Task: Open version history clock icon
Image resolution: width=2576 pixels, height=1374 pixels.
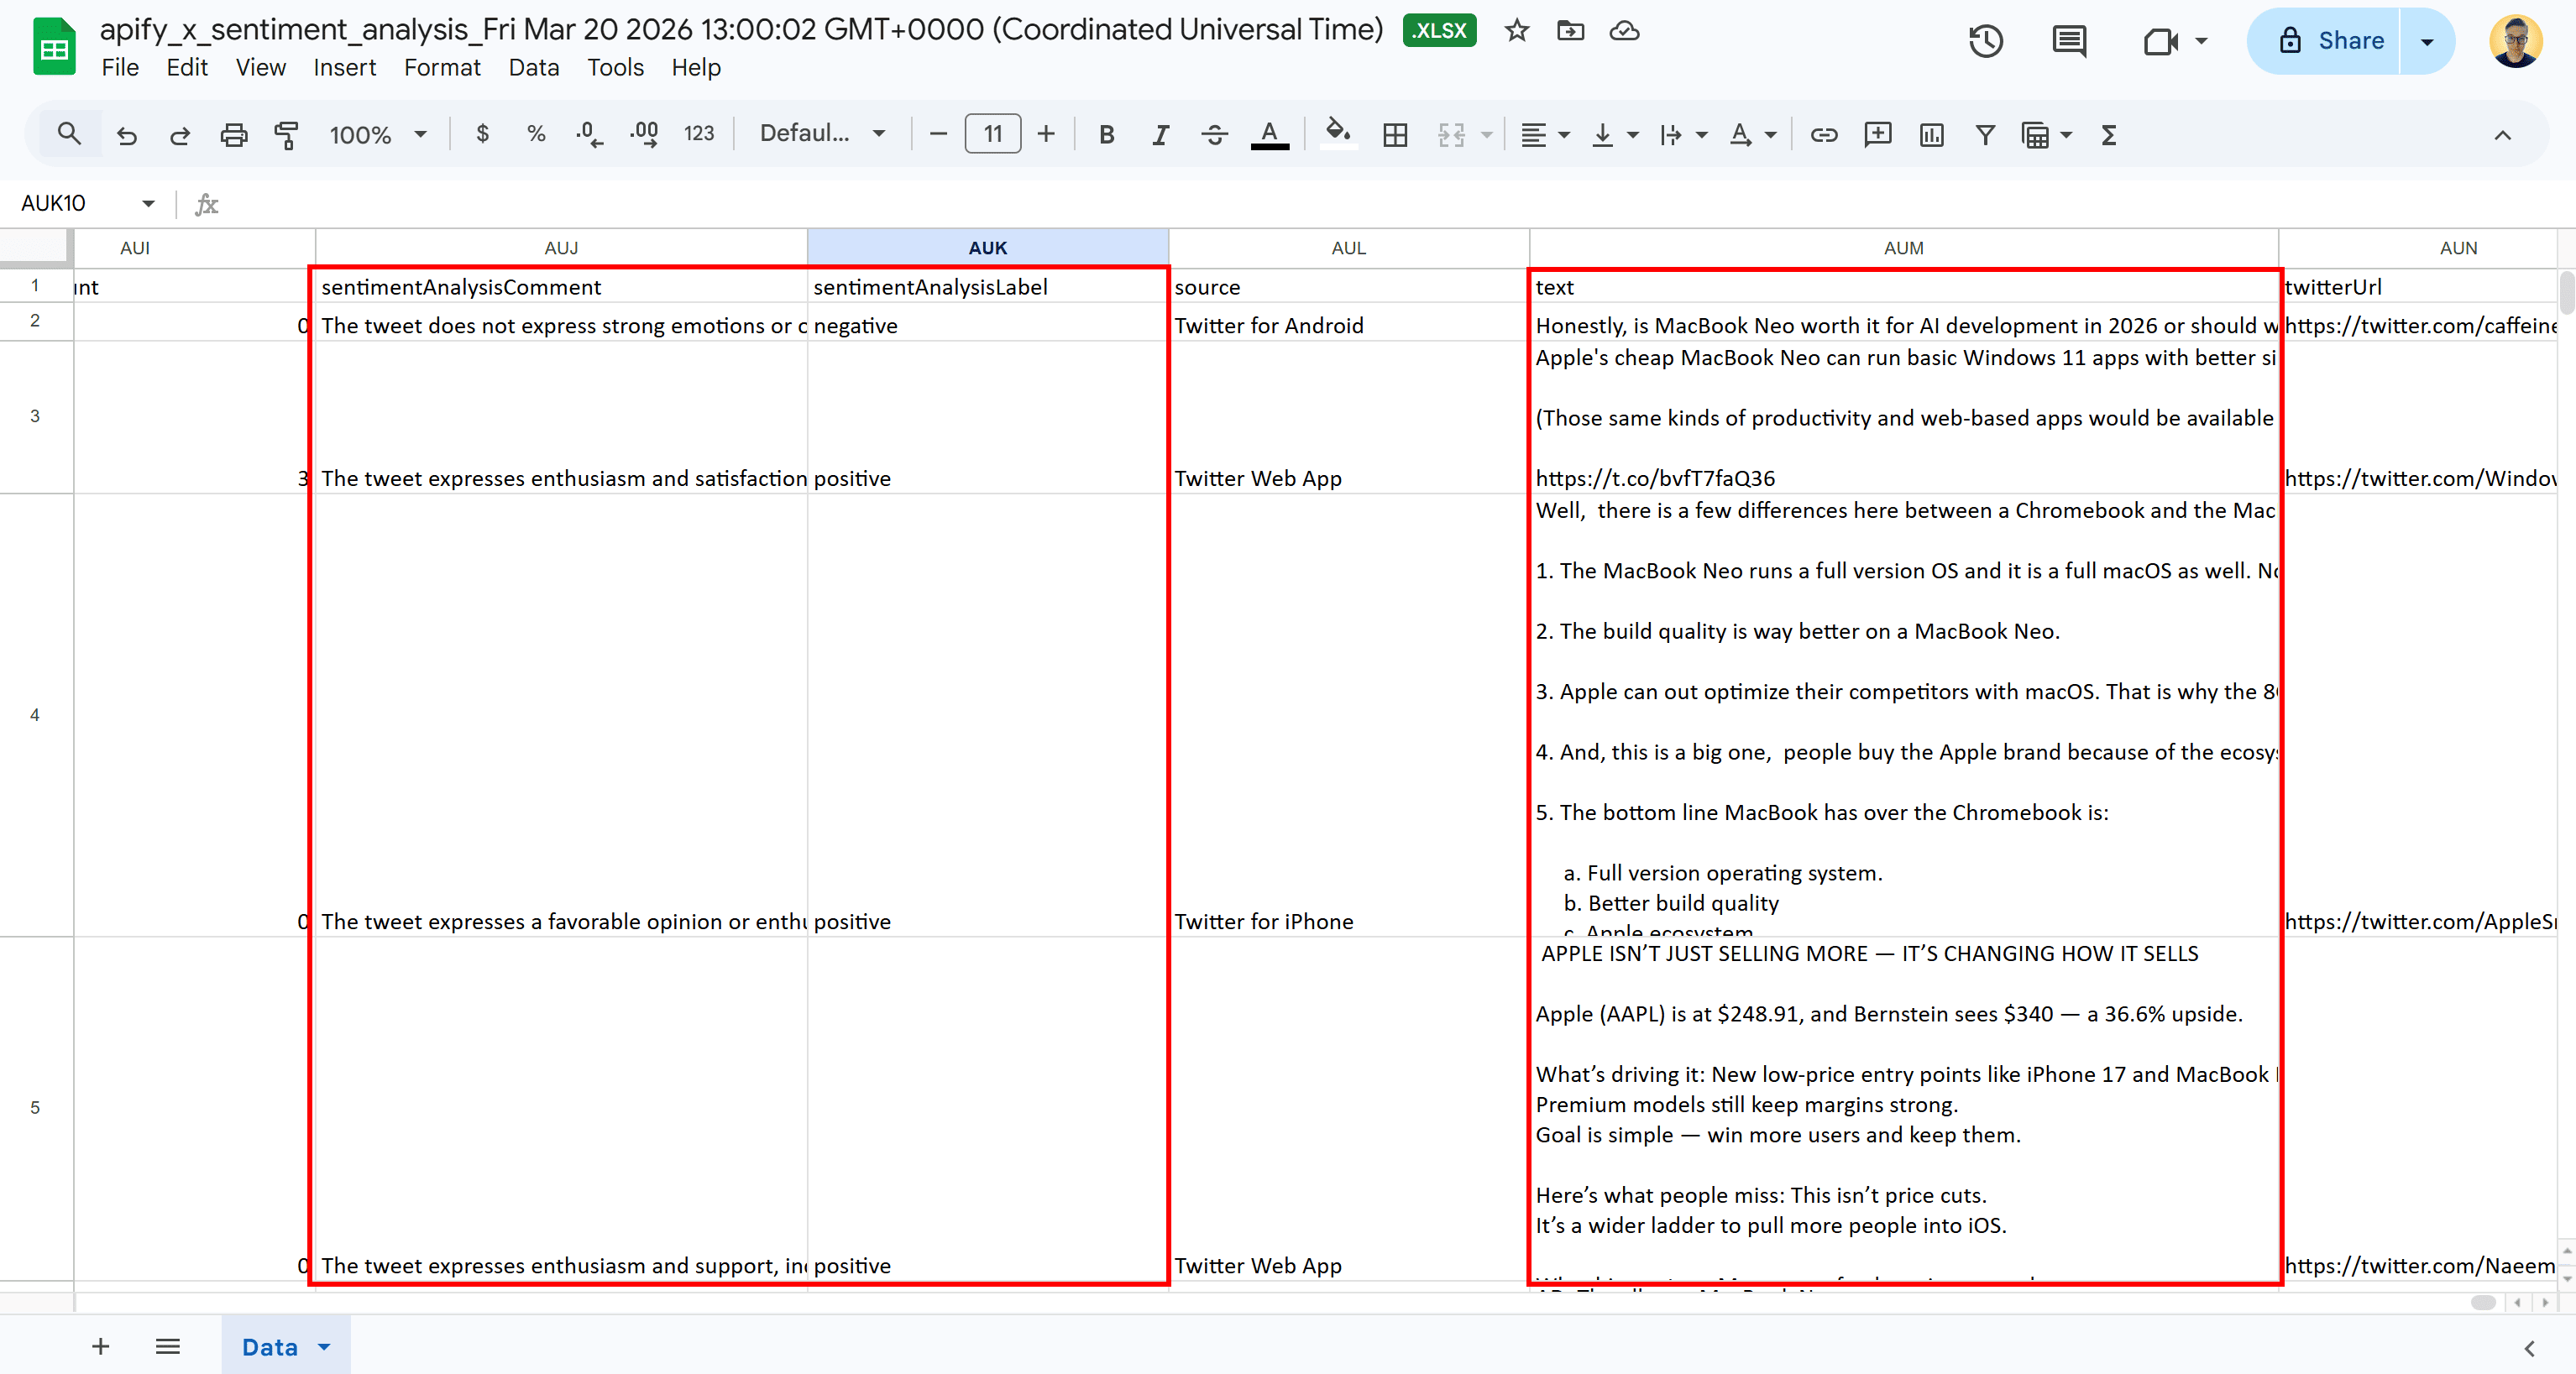Action: 1985,41
